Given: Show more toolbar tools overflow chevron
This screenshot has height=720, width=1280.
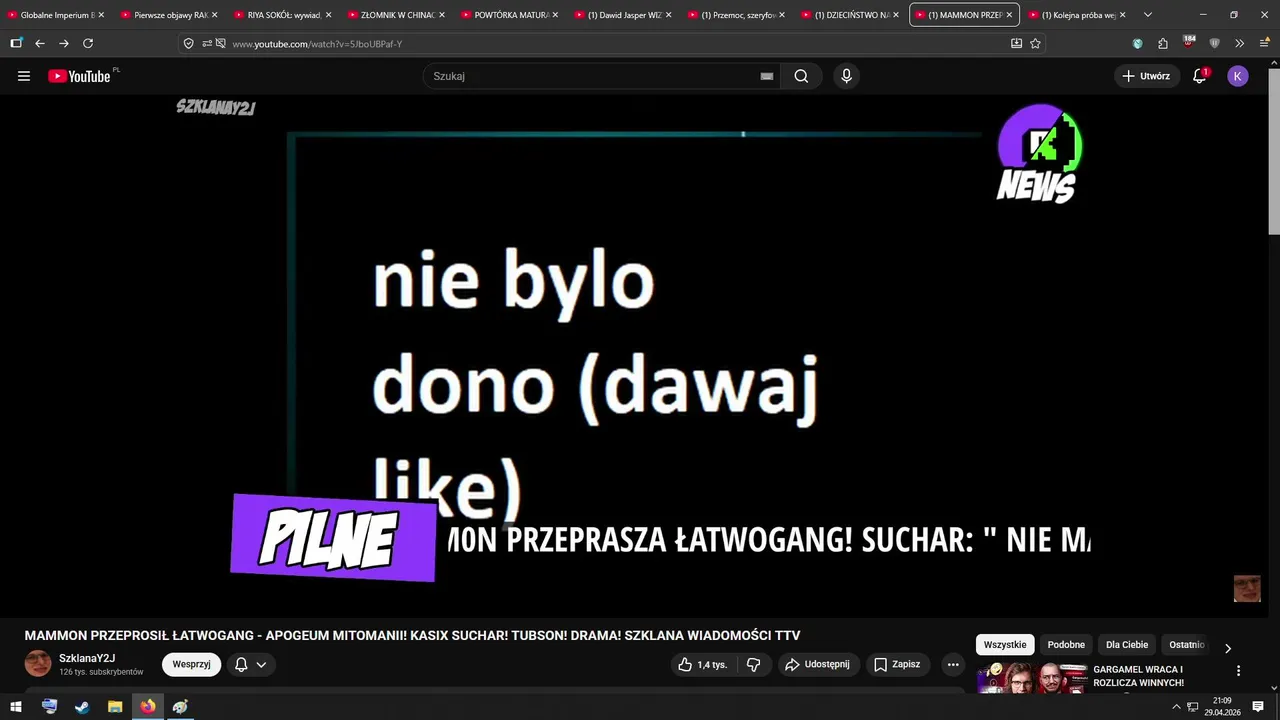Looking at the screenshot, I should point(1239,44).
